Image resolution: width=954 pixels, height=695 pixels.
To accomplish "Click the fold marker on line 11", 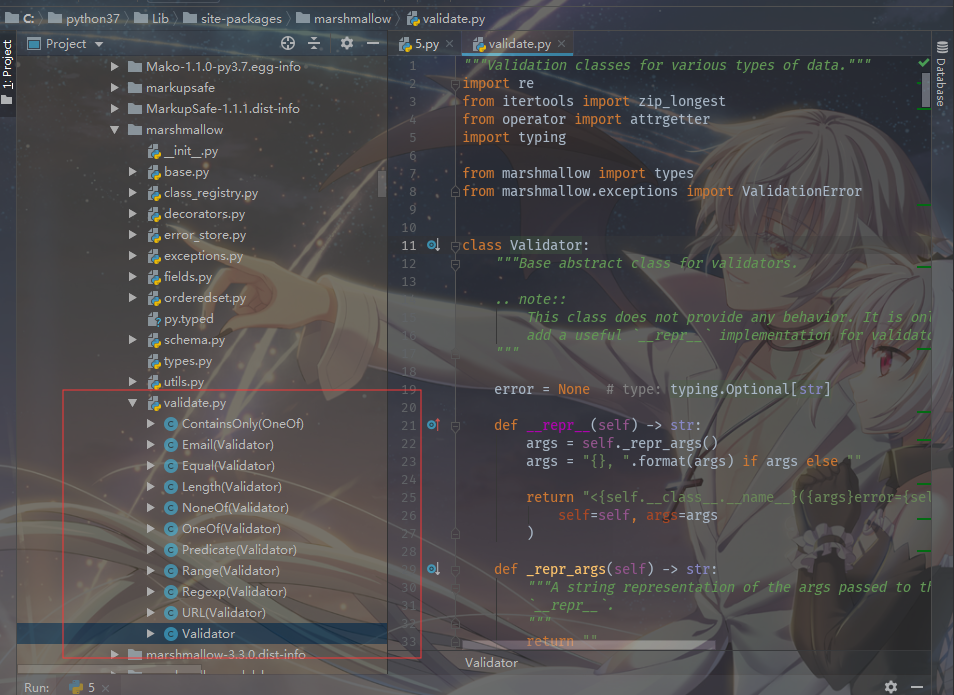I will 455,246.
